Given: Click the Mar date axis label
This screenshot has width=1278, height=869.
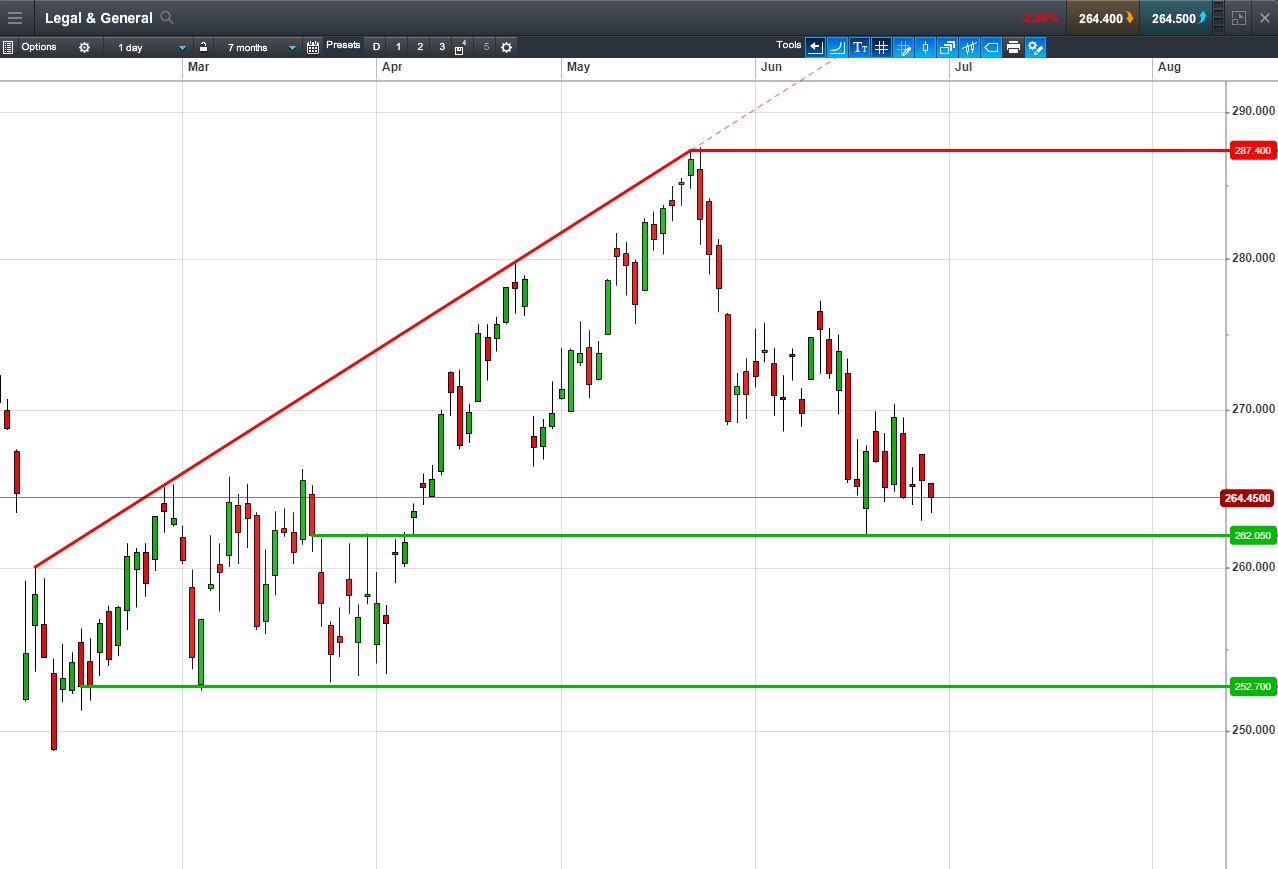Looking at the screenshot, I should pyautogui.click(x=198, y=67).
